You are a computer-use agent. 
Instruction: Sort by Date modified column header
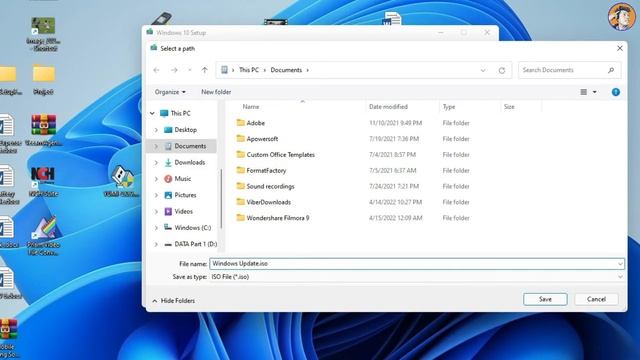click(x=388, y=107)
